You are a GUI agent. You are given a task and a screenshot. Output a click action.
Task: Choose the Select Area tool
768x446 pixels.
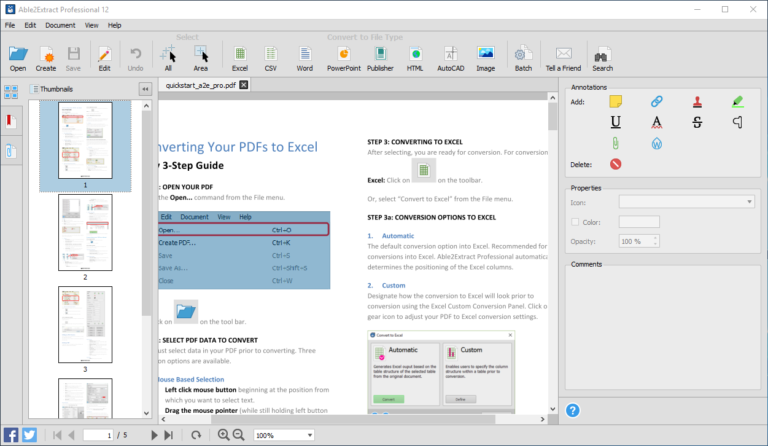coord(201,54)
